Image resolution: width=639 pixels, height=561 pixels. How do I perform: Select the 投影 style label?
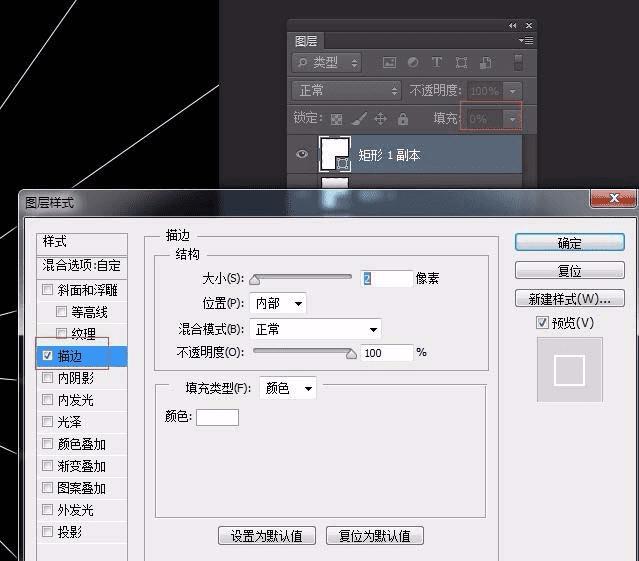(70, 532)
